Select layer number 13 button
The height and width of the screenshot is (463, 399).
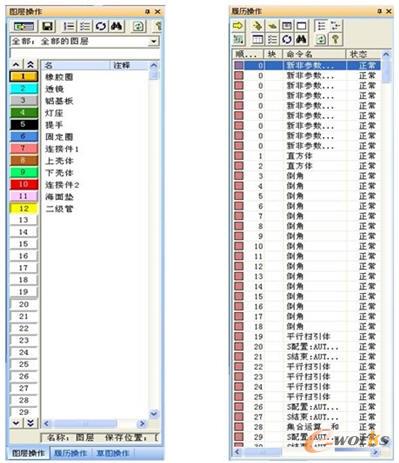pos(23,220)
